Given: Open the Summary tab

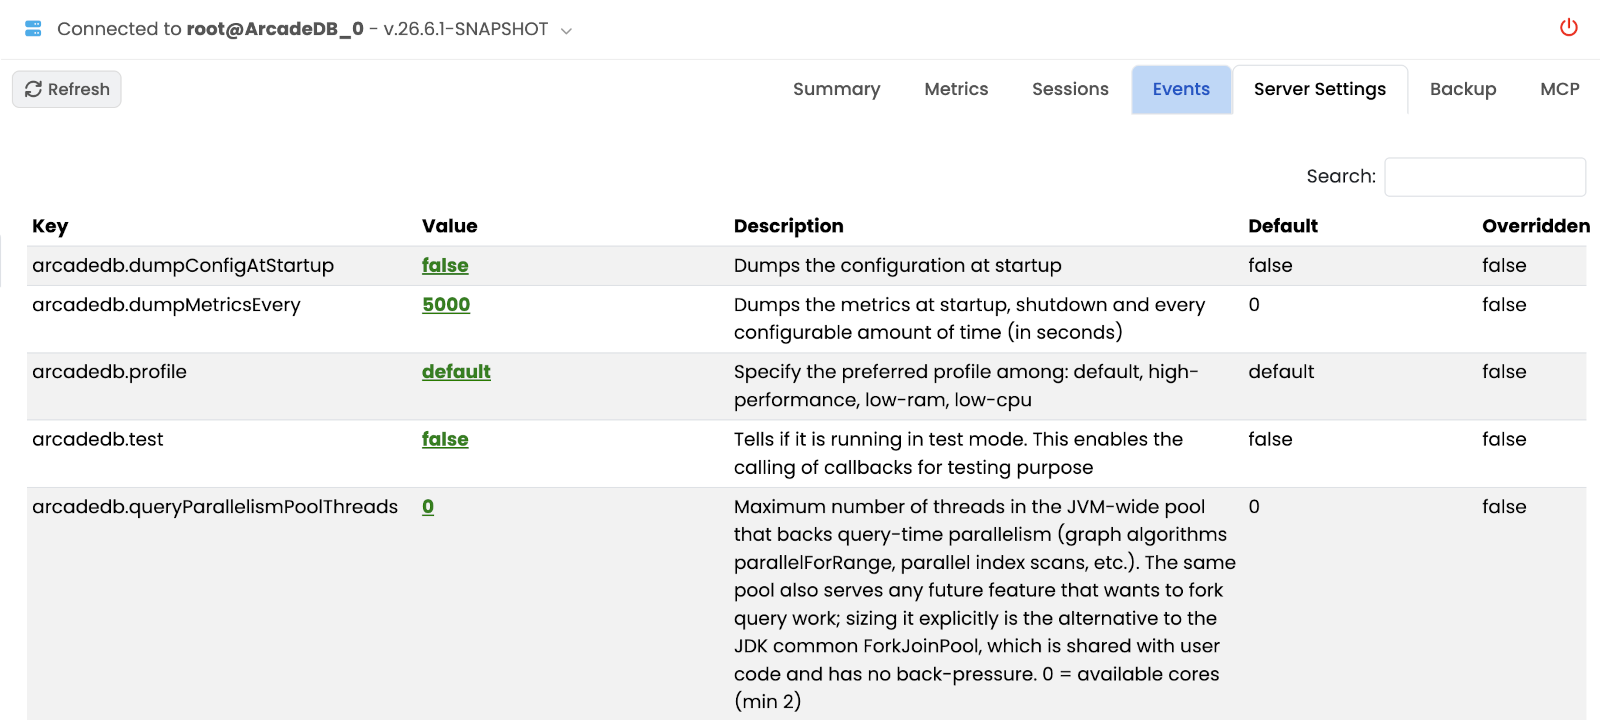Looking at the screenshot, I should (x=837, y=89).
